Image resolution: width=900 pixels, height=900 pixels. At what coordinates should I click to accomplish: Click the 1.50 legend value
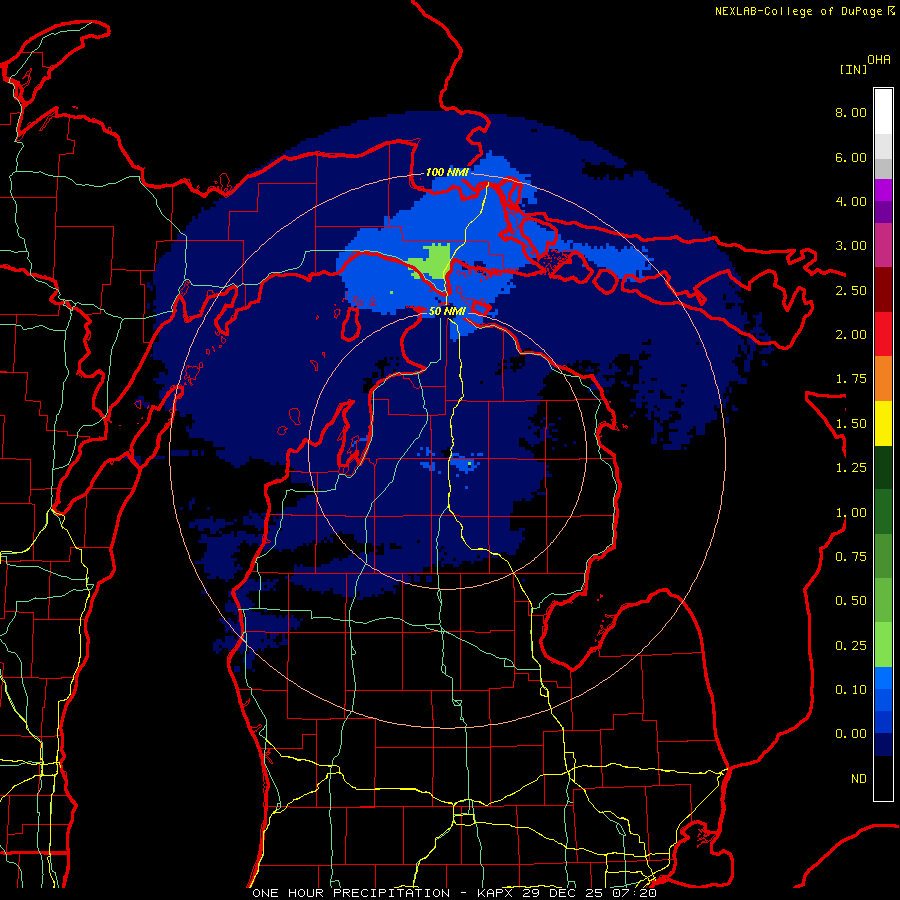point(851,424)
